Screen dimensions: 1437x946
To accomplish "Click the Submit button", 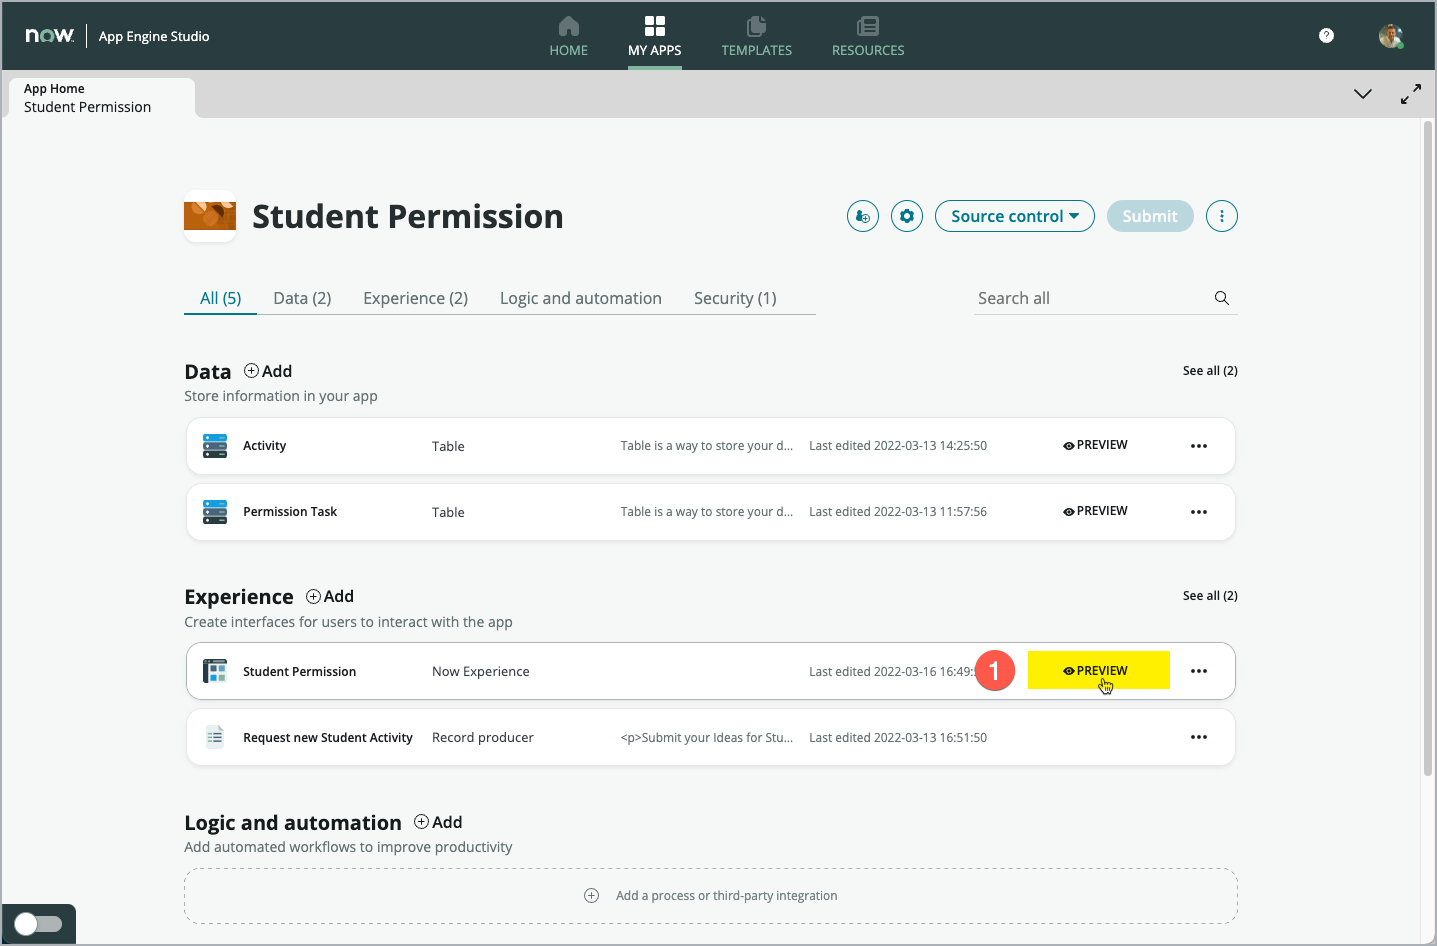I will [1150, 216].
